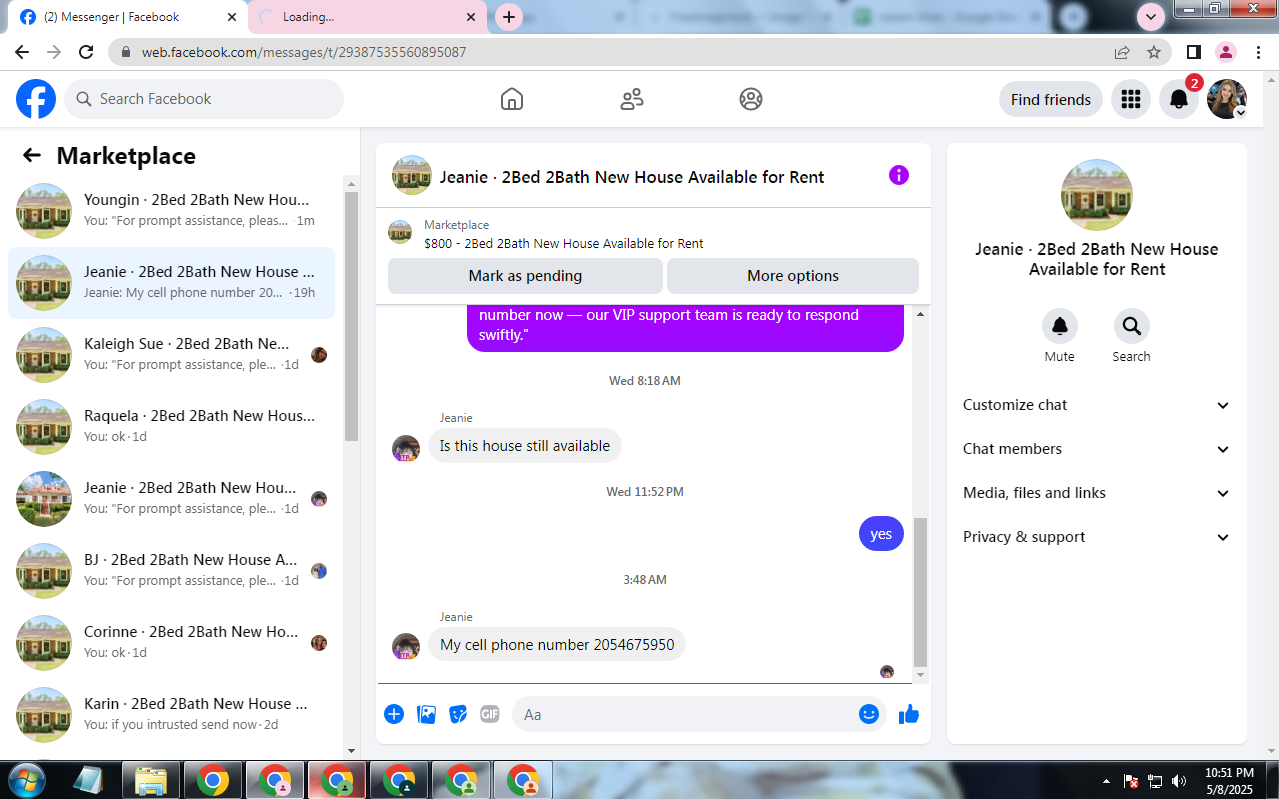Open the taskbar volume speaker icon
1279x799 pixels.
click(x=1179, y=781)
